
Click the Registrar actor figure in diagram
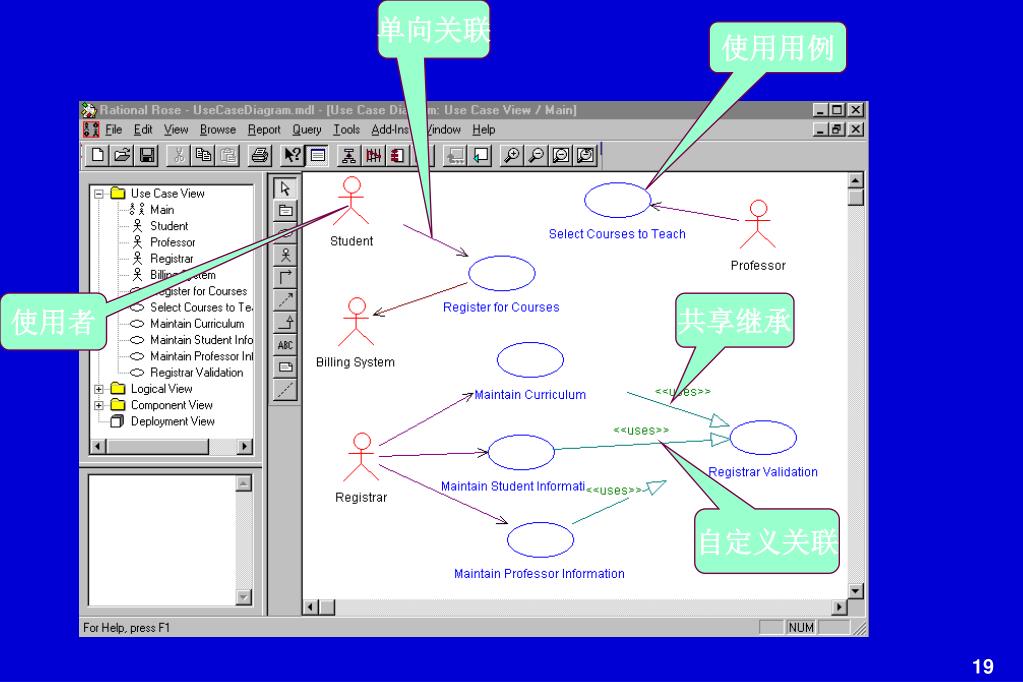point(361,456)
